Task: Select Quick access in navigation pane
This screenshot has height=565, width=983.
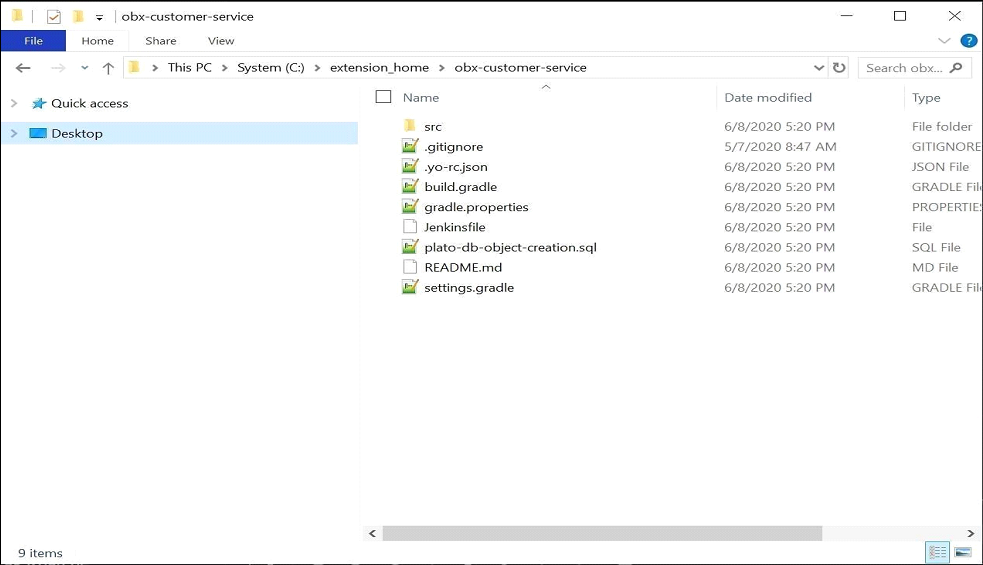Action: point(90,103)
